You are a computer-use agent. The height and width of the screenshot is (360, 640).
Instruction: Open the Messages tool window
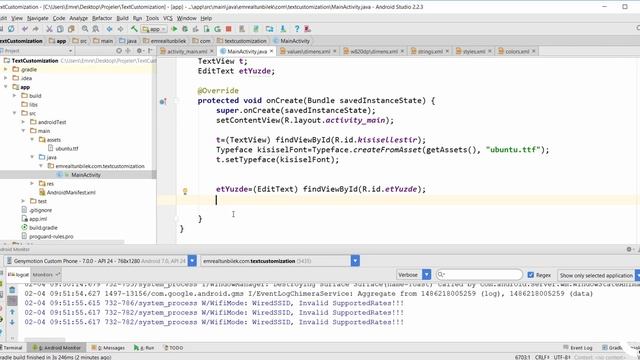point(109,348)
